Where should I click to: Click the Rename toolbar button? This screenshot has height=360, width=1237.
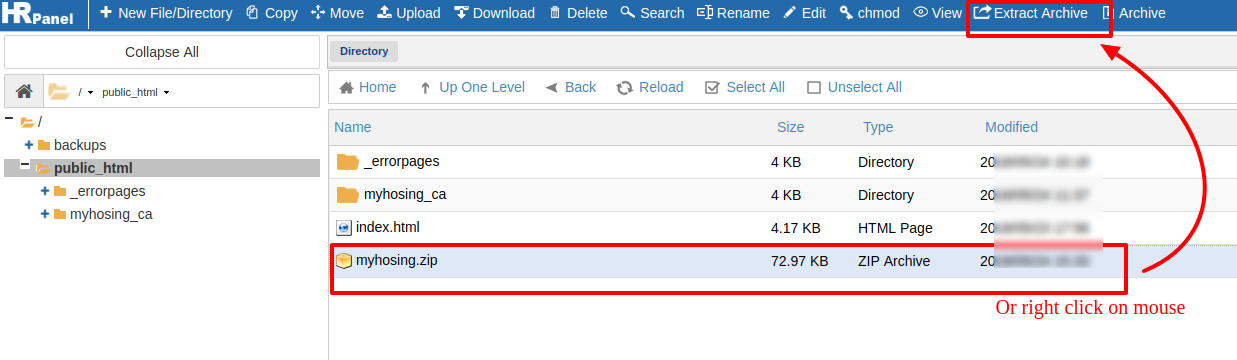point(733,13)
